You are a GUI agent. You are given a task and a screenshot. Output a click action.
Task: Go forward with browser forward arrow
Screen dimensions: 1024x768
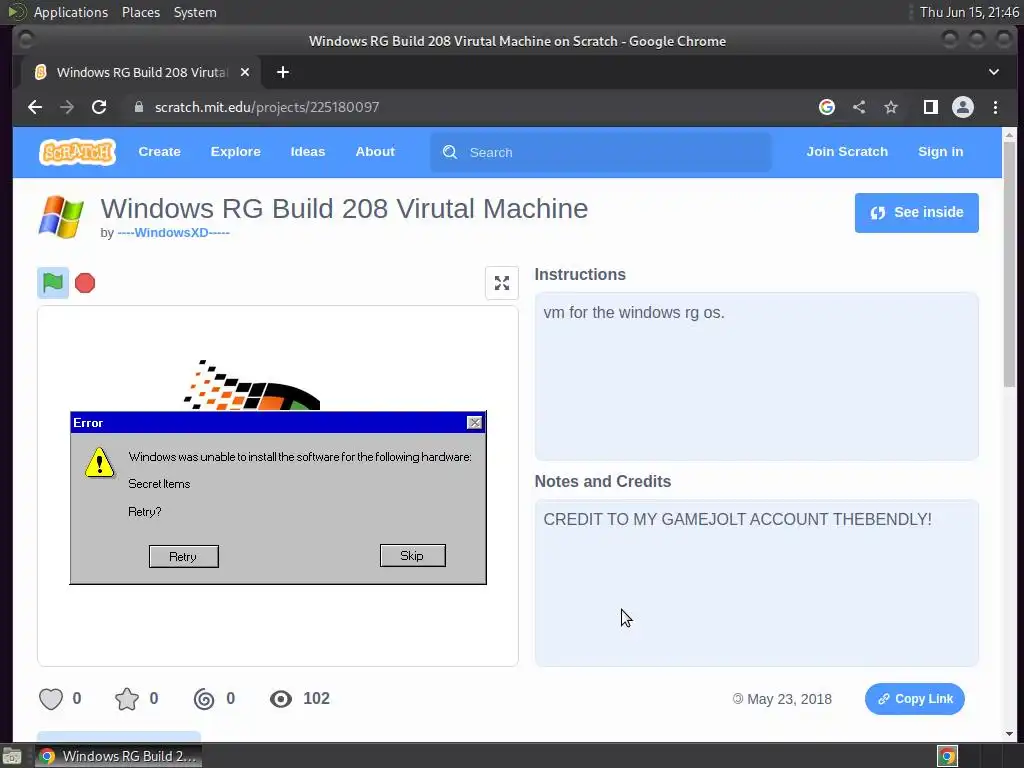pos(67,107)
